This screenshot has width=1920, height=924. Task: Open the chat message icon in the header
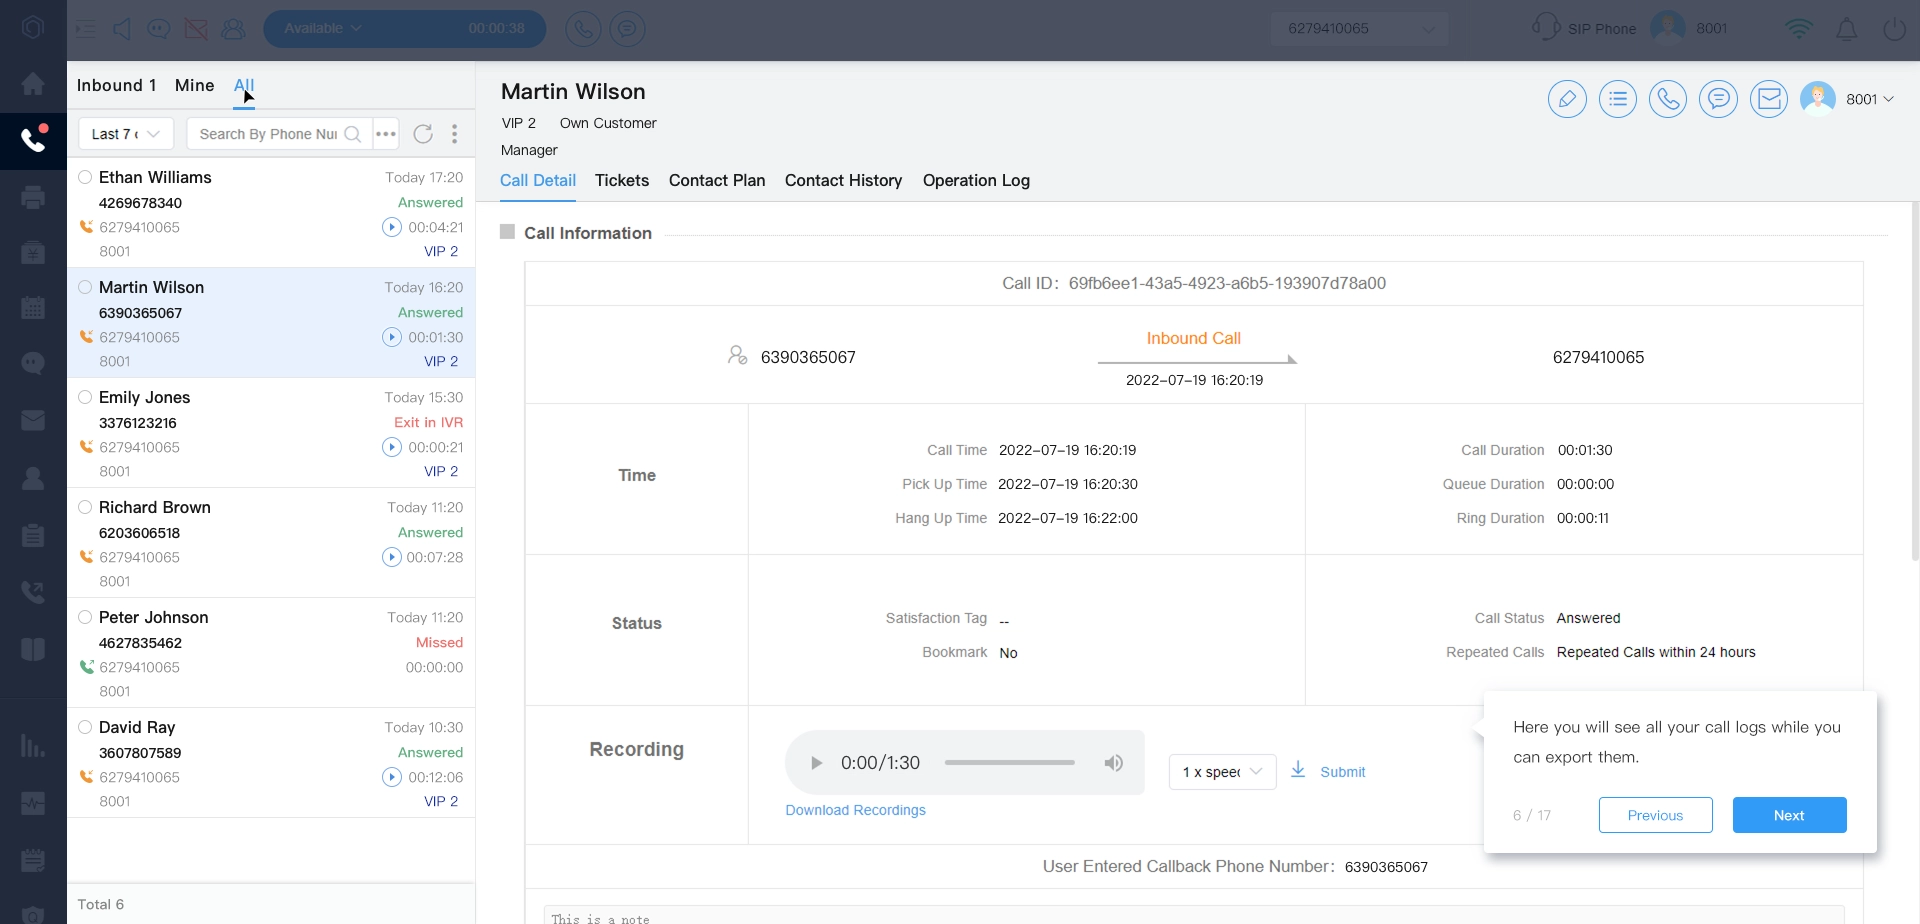coord(1718,99)
